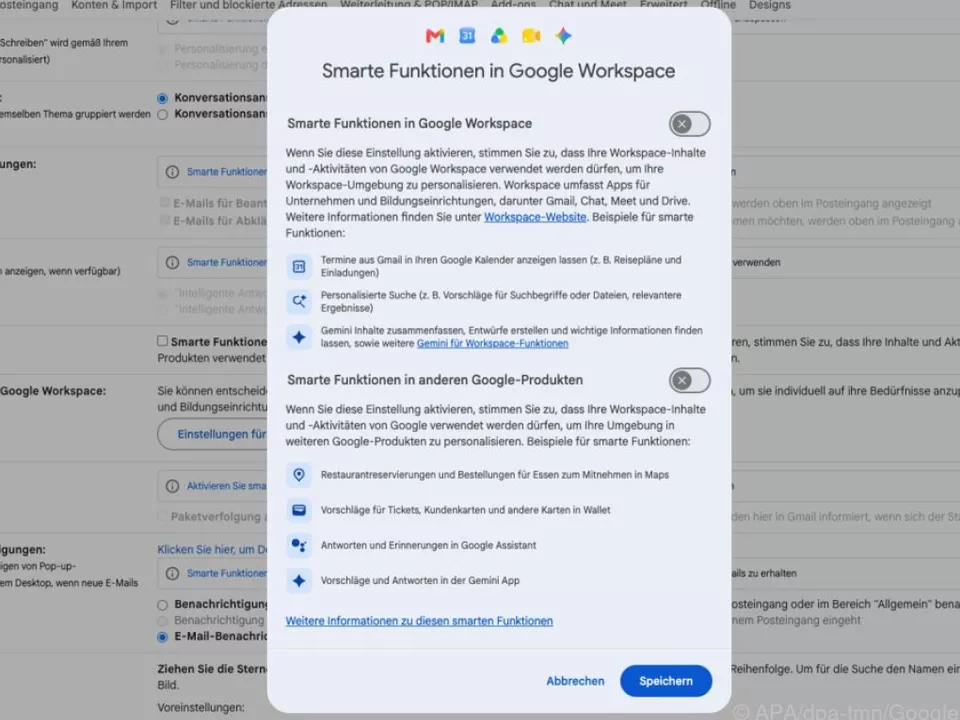Click Smarte Funktionen link above Intelligente Antwort
Screen dimensions: 960x720
tap(227, 263)
